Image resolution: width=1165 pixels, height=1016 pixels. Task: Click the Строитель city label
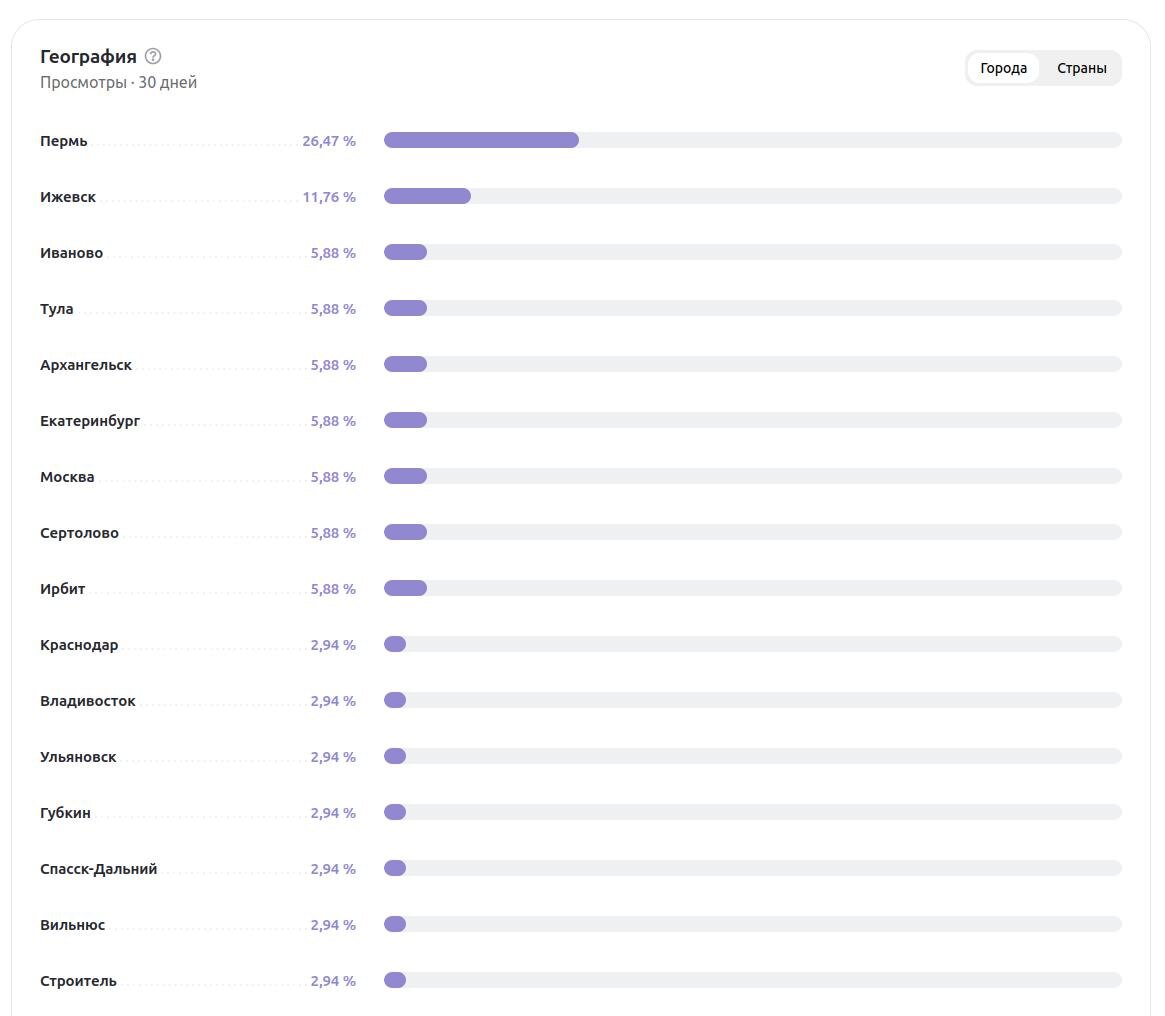coord(78,981)
